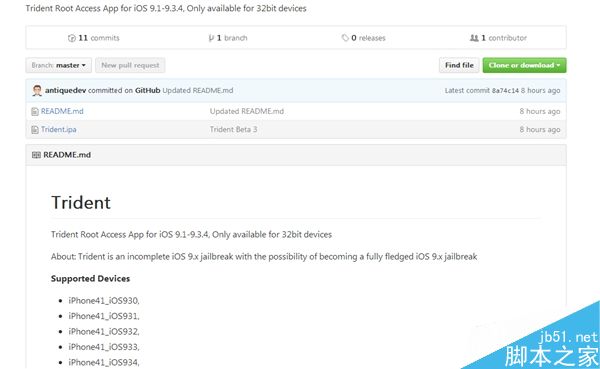Select the iPhone41_iOS931 list entry
Viewport: 600px width, 369px height.
[x=104, y=316]
